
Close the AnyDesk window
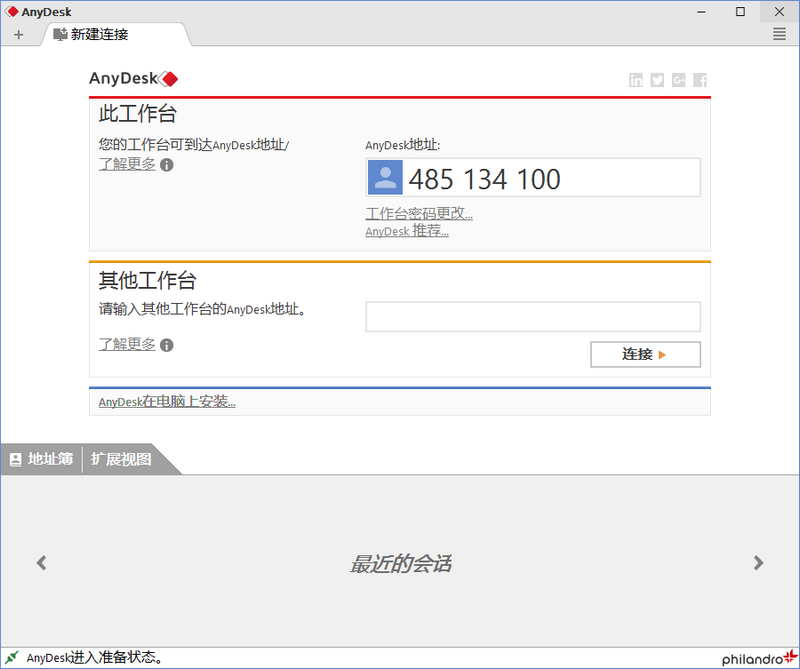pyautogui.click(x=779, y=12)
